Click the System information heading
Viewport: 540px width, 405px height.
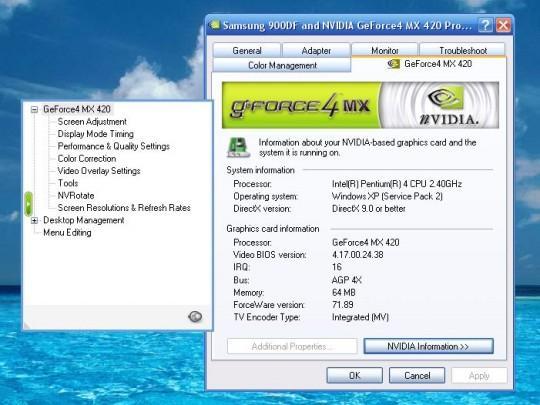[260, 170]
